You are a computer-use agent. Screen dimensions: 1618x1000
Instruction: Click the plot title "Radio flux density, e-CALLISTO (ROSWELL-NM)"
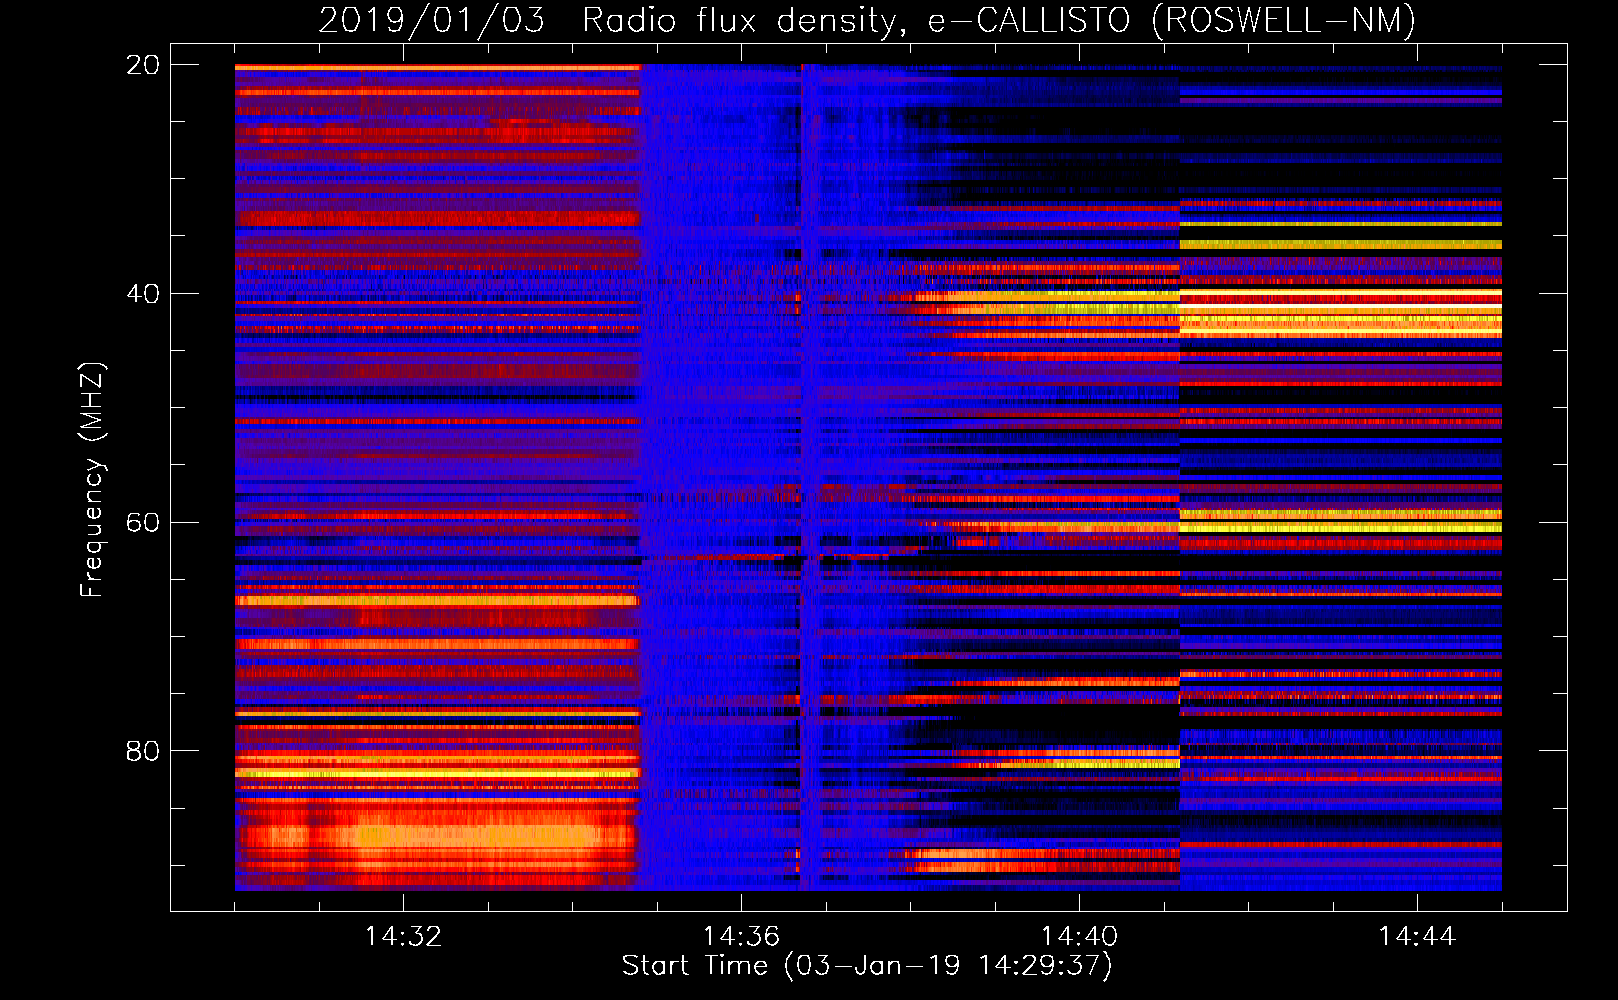pos(999,20)
